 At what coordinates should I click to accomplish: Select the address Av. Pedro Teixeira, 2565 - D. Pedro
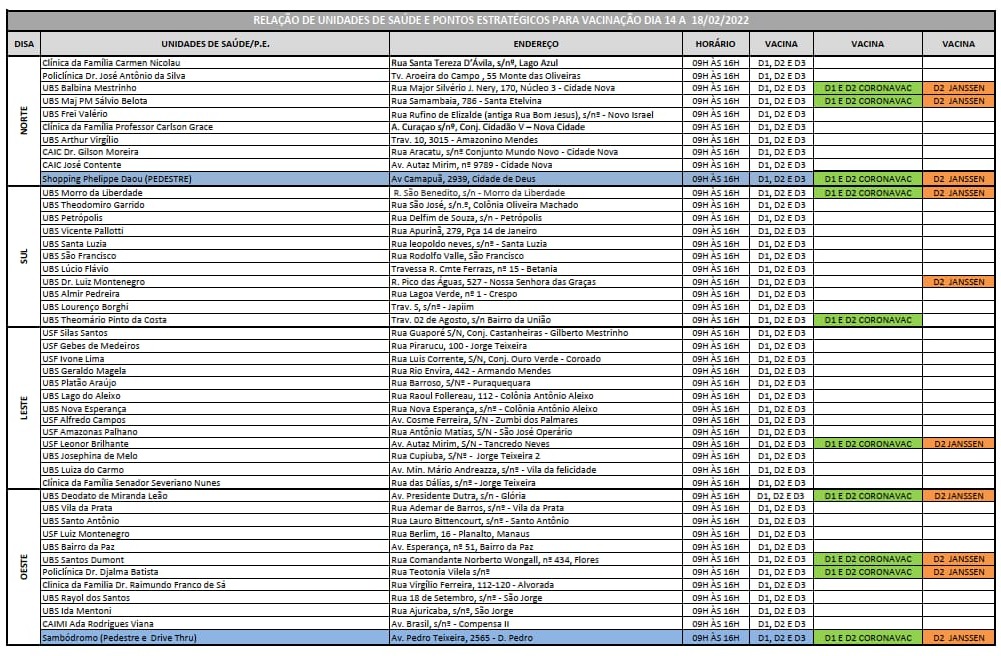535,637
